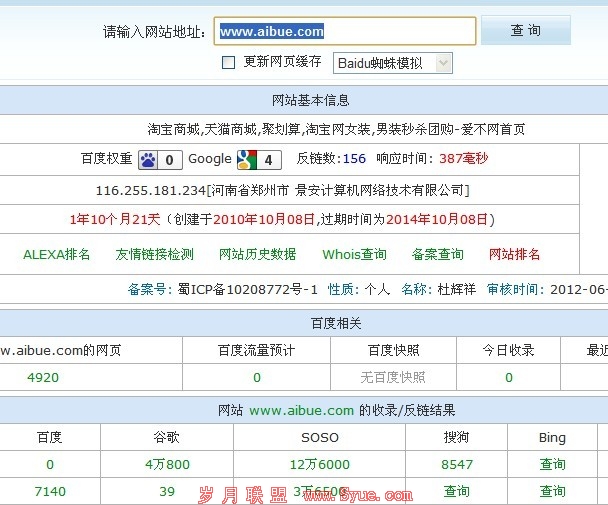The height and width of the screenshot is (505, 608).
Task: Open the 网站历史数据 link
Action: coord(258,254)
